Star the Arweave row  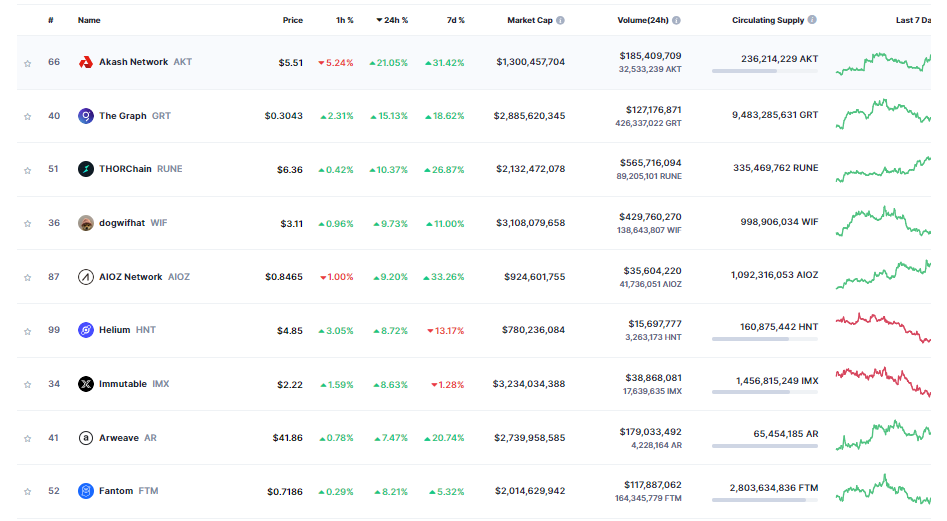(27, 438)
